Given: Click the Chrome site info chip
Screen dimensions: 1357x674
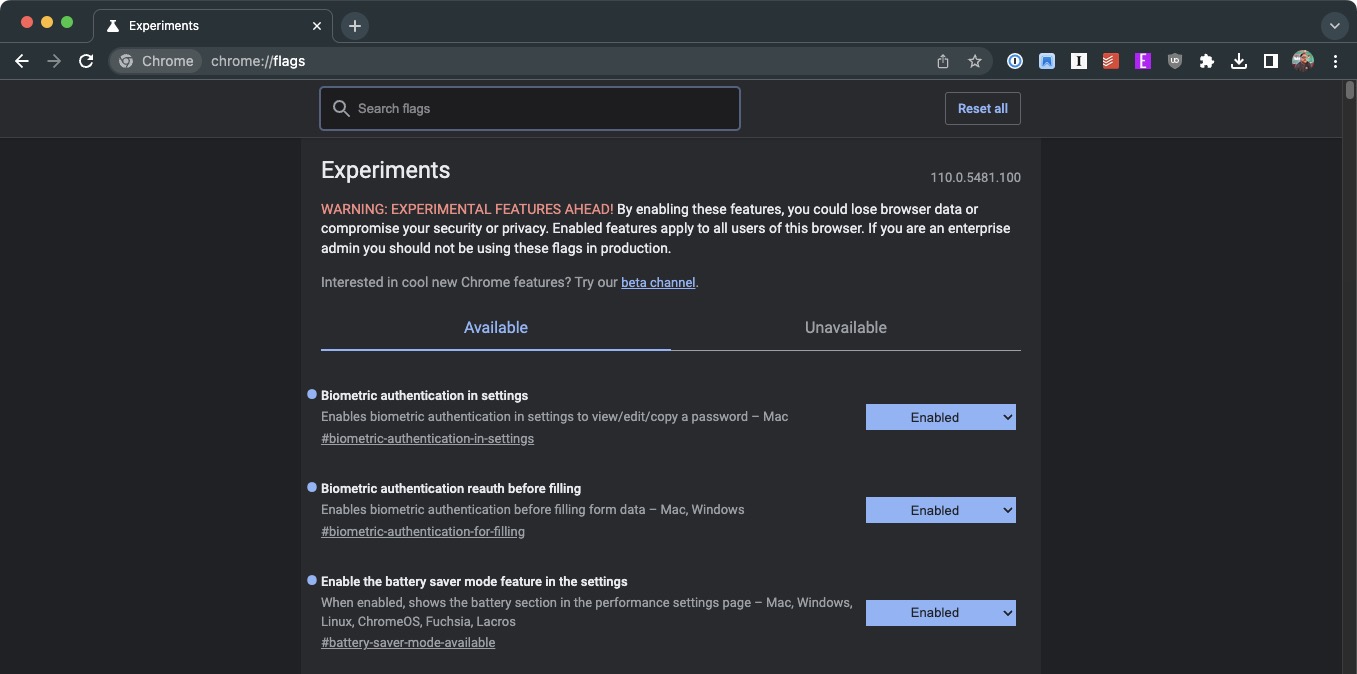Looking at the screenshot, I should click(x=155, y=61).
